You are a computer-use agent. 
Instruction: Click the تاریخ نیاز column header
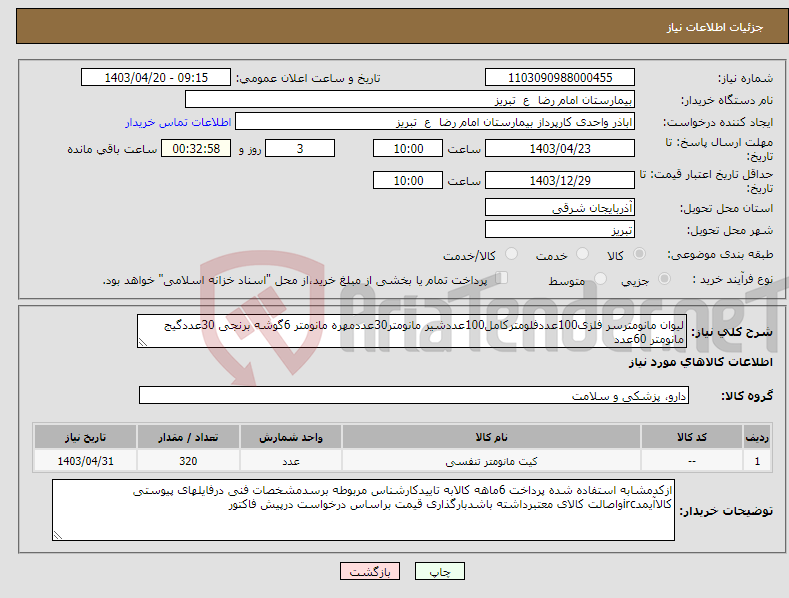tap(86, 437)
